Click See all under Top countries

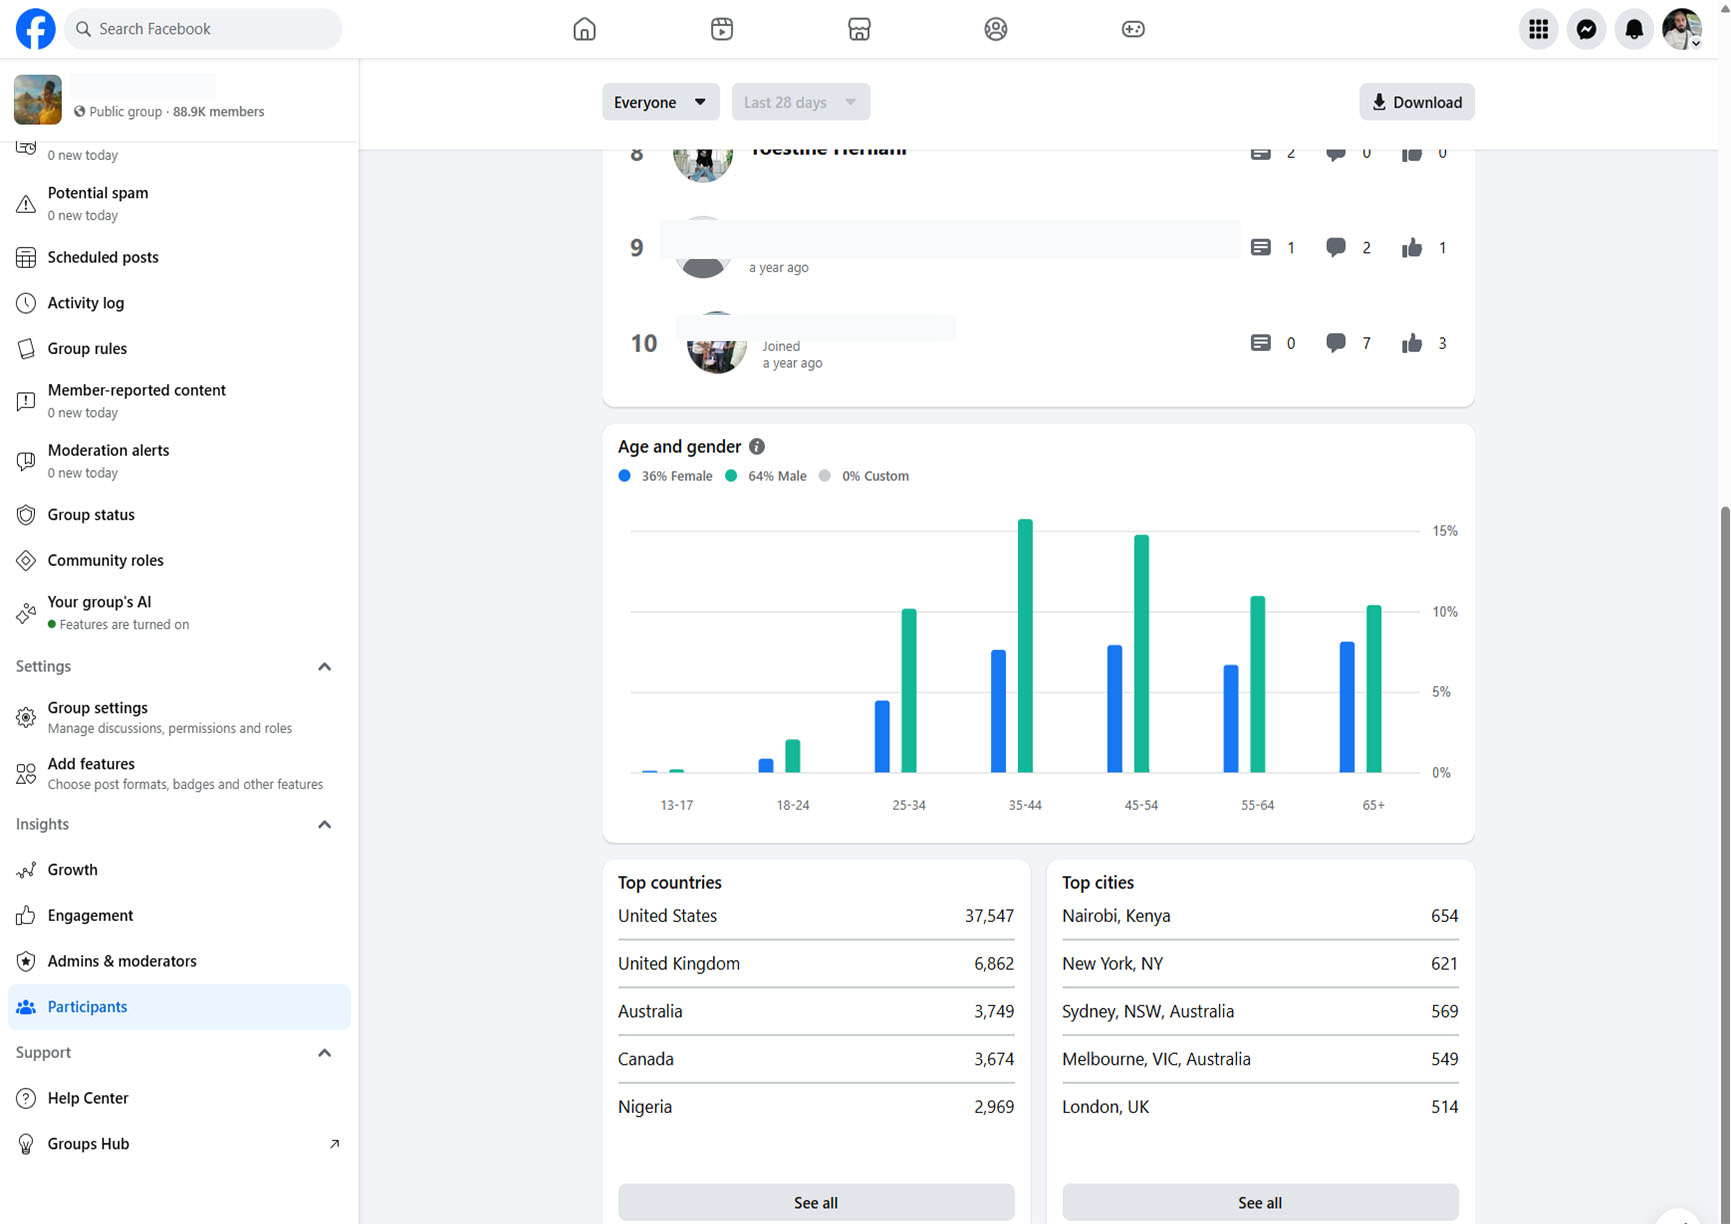coord(815,1202)
